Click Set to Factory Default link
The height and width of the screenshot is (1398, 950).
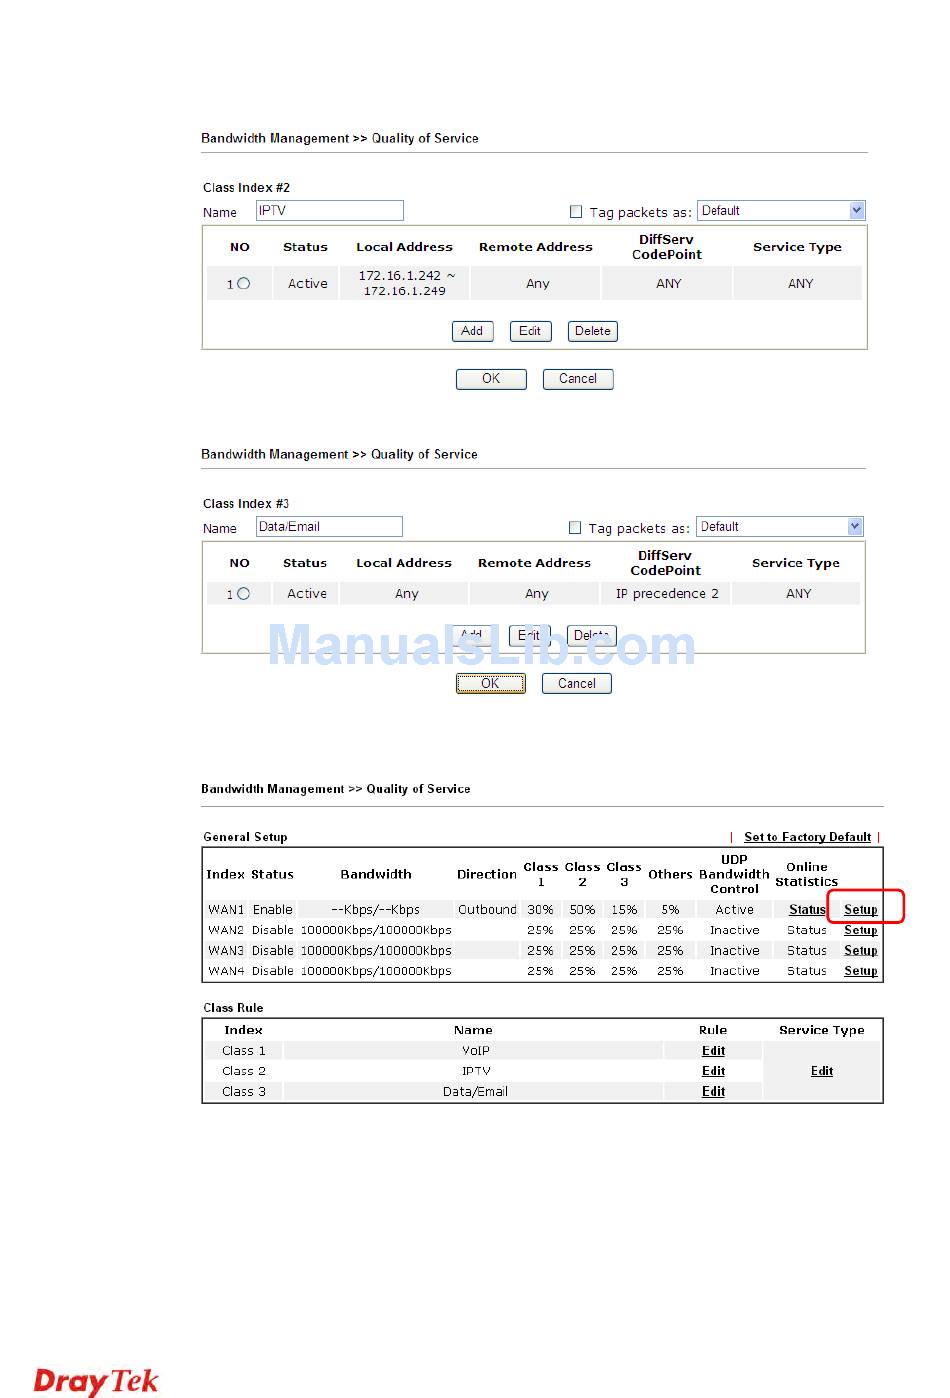click(807, 837)
